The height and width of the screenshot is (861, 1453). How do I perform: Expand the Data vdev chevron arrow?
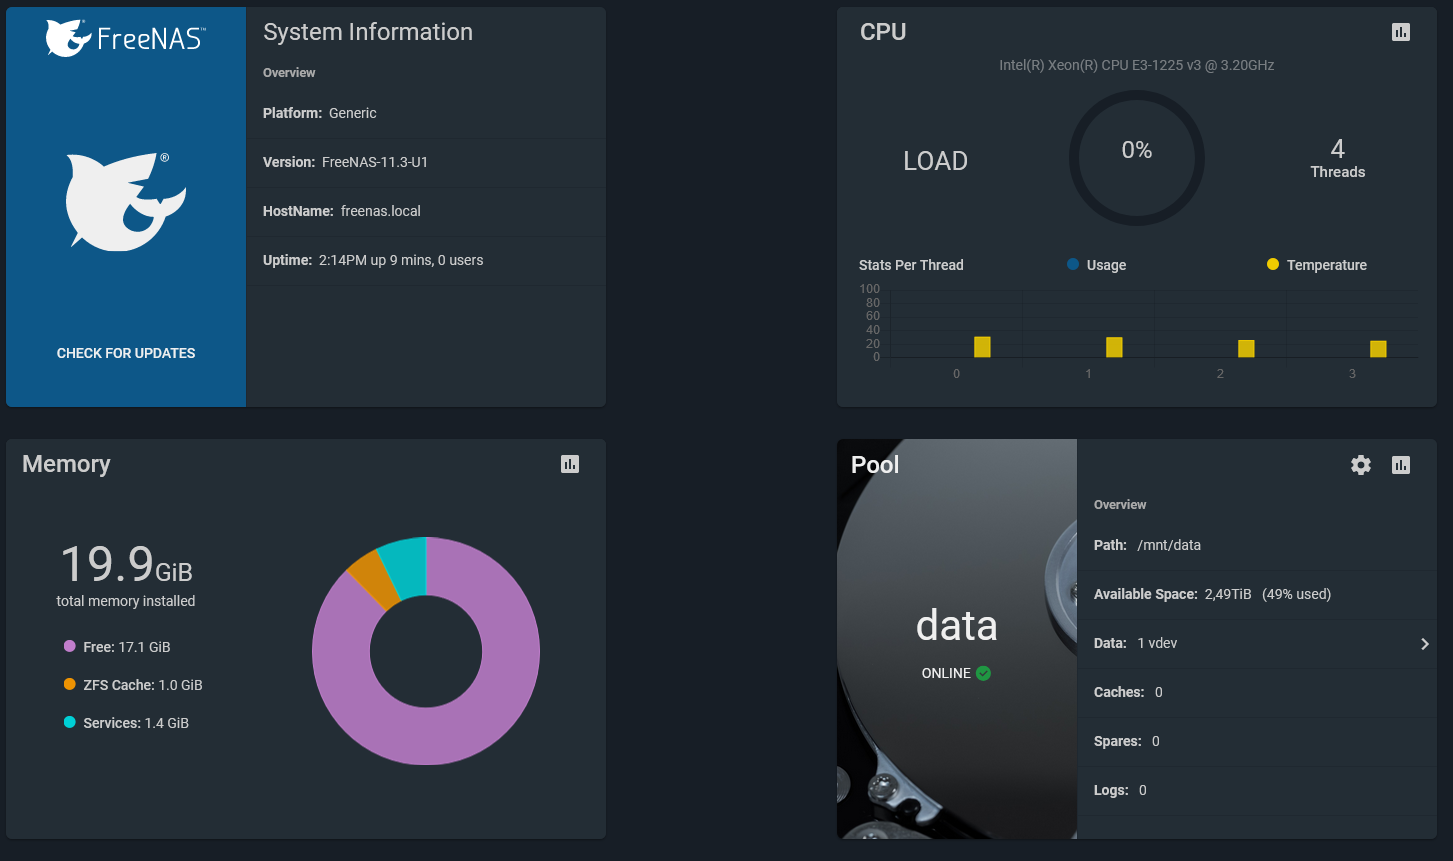coord(1425,644)
